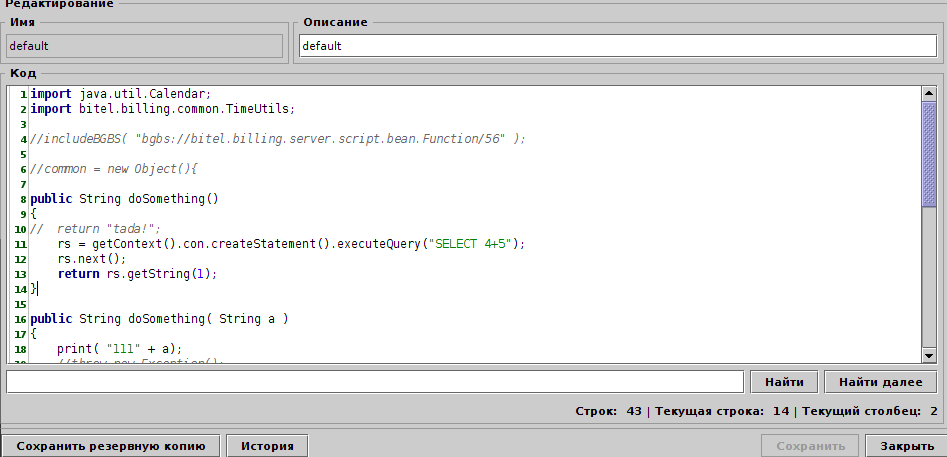Click the scroll up arrow in code editor

click(x=929, y=93)
